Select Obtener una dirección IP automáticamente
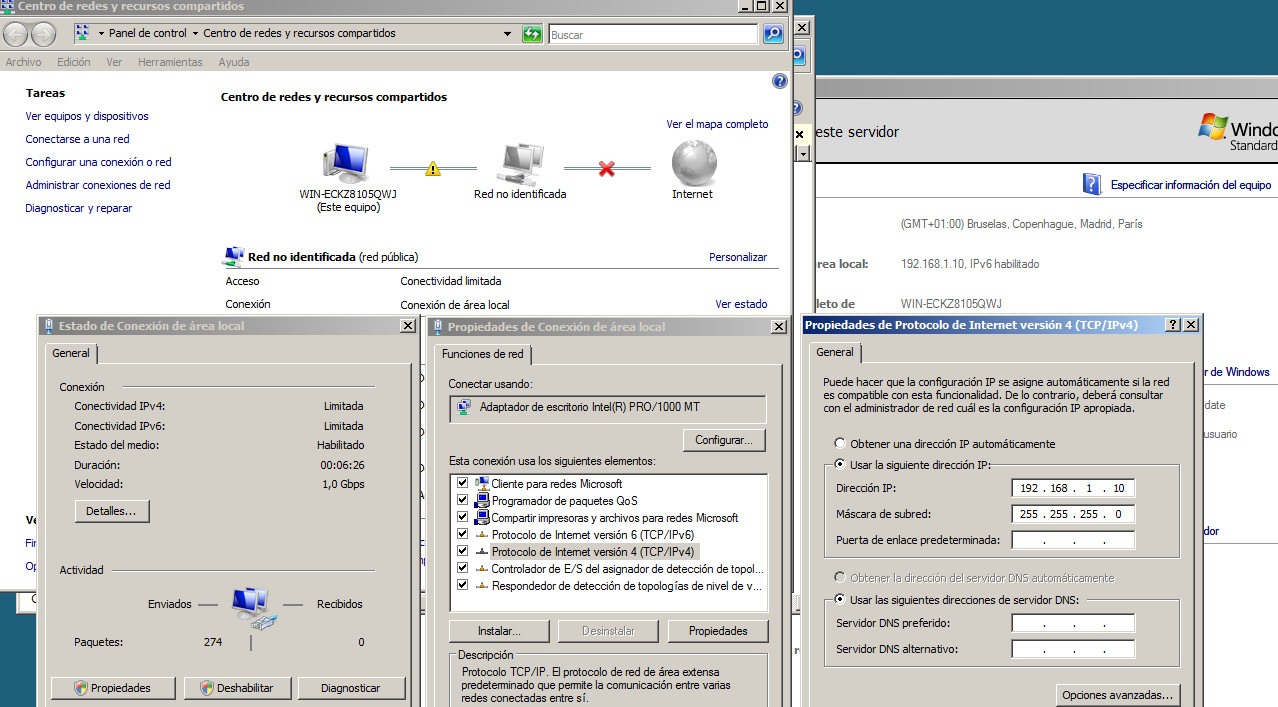Screen dimensions: 1278x707 coord(840,444)
